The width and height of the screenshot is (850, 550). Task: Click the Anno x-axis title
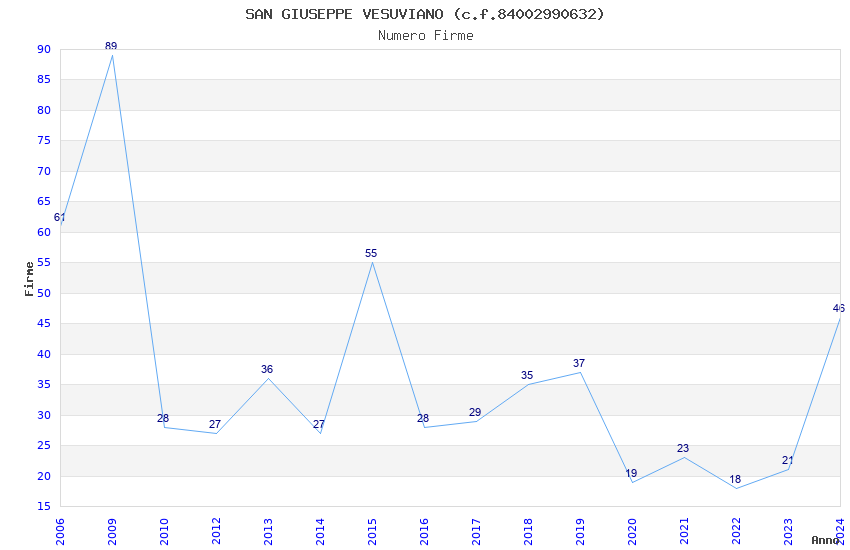tap(826, 540)
